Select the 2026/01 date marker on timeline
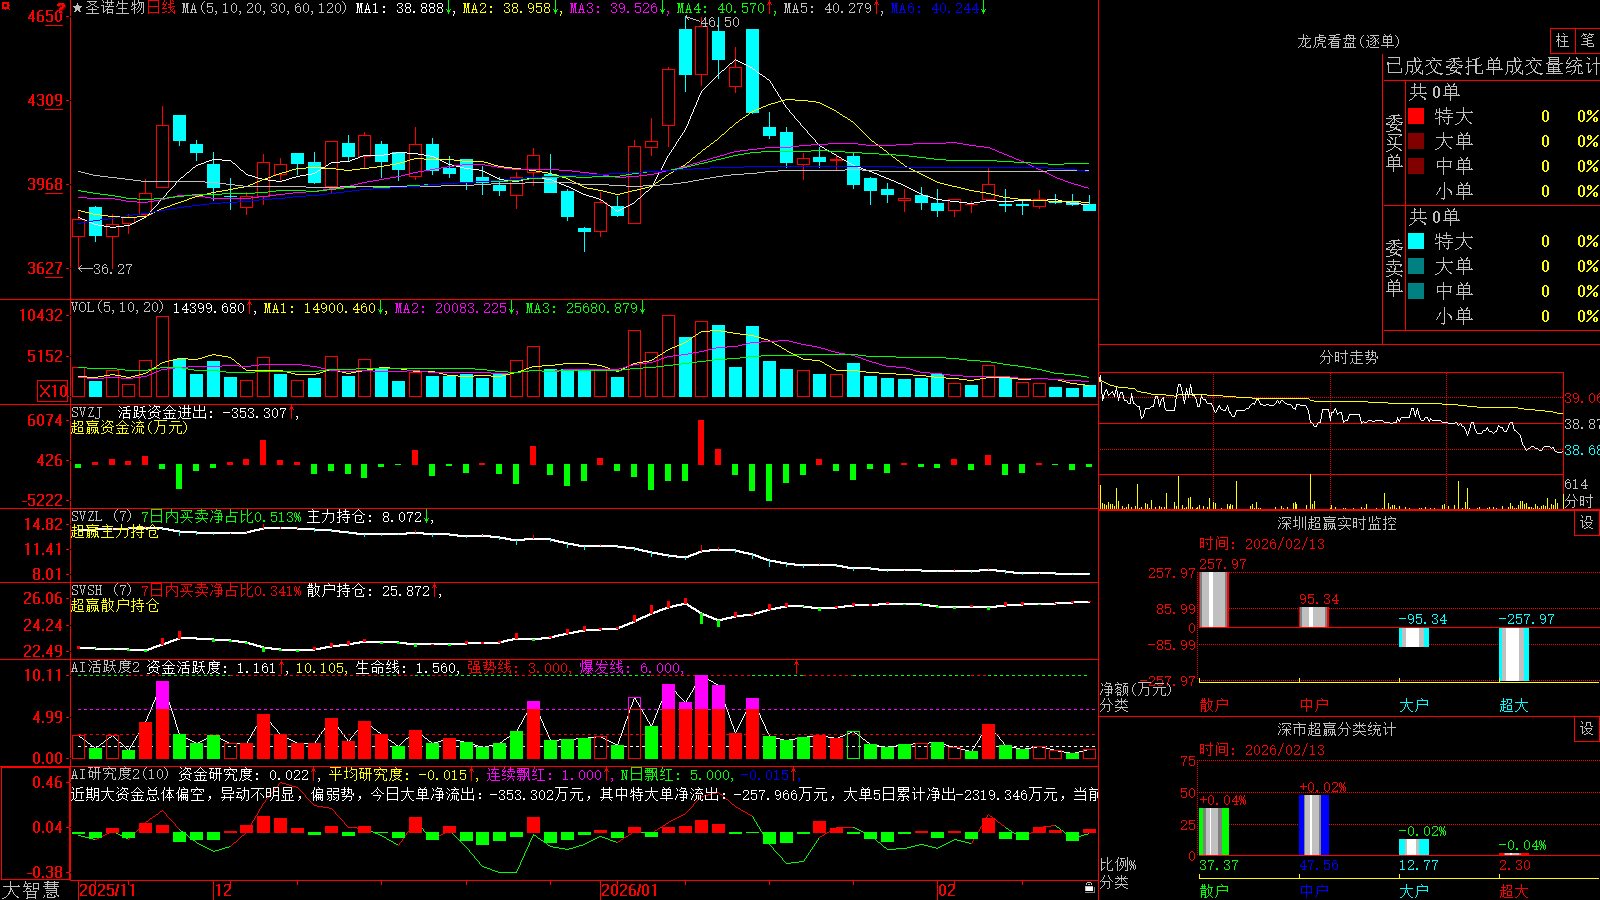This screenshot has width=1600, height=900. point(629,890)
